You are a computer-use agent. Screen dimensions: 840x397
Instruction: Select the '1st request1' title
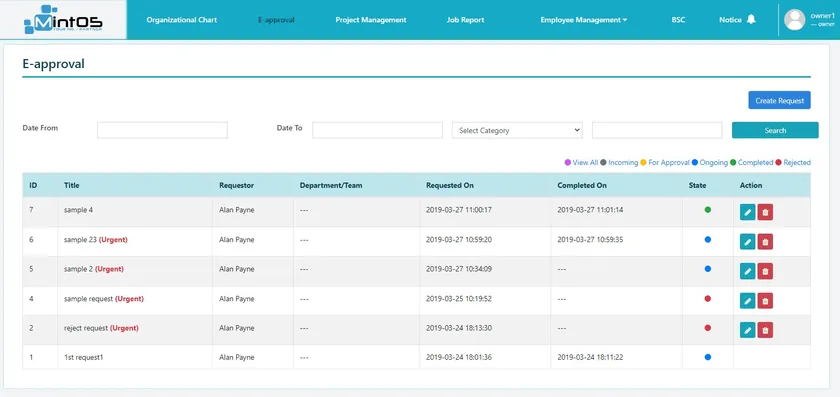click(84, 357)
